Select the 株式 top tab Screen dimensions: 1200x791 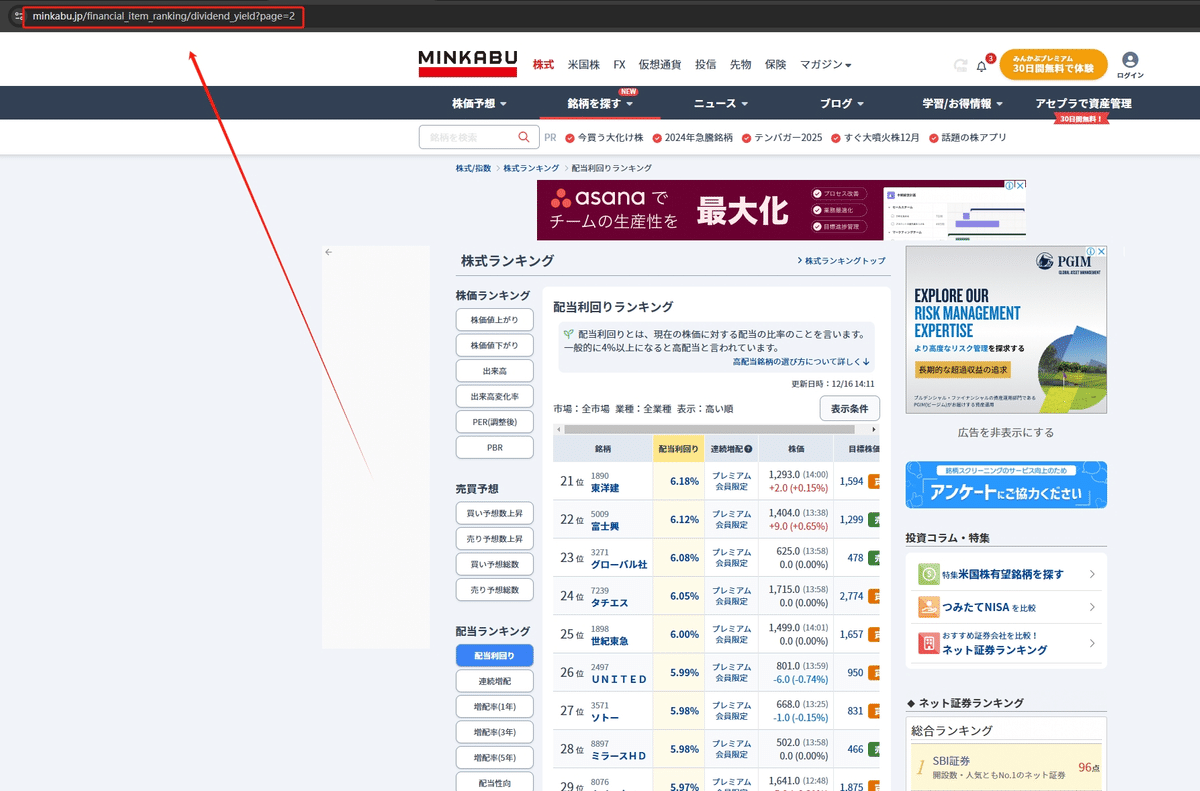(x=543, y=64)
